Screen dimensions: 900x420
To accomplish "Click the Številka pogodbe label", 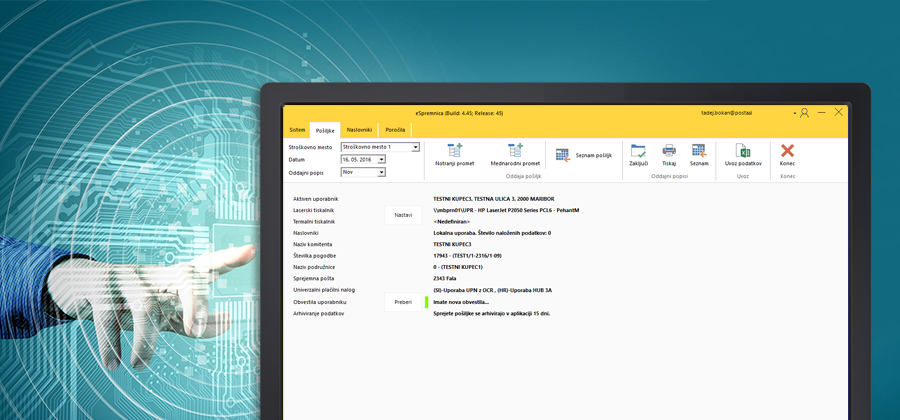I will 315,256.
